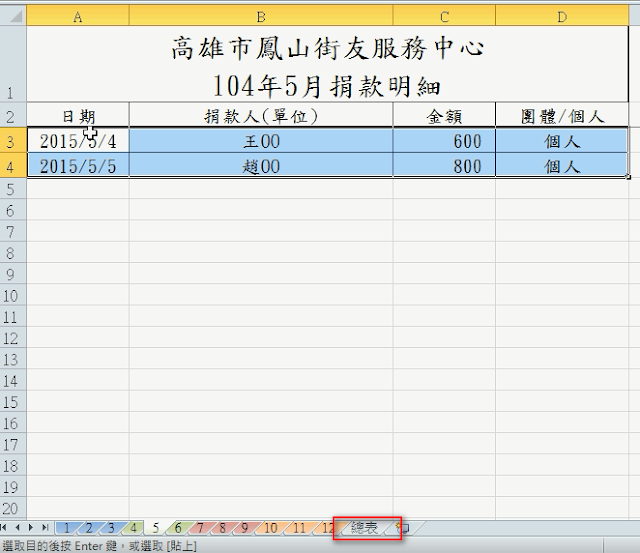Screen dimensions: 640x553
Task: Click donor cell 王00
Action: click(261, 140)
